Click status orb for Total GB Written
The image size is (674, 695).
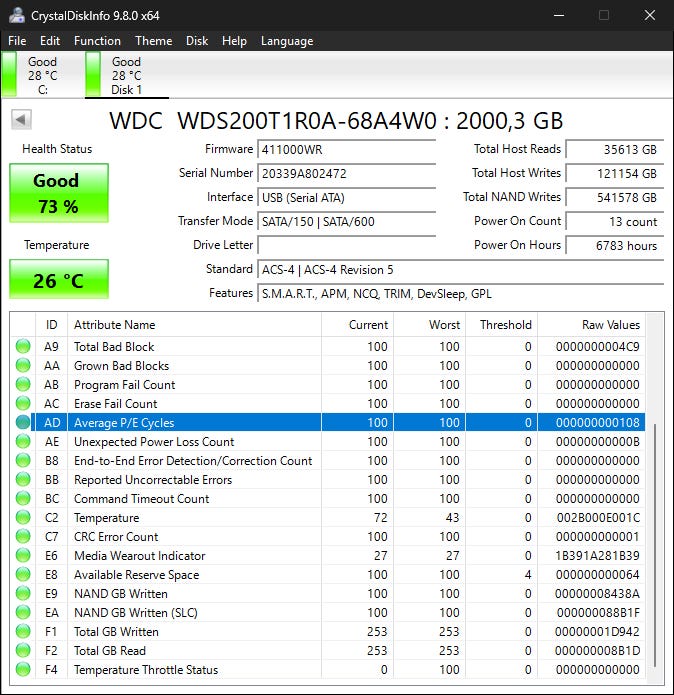pos(23,632)
